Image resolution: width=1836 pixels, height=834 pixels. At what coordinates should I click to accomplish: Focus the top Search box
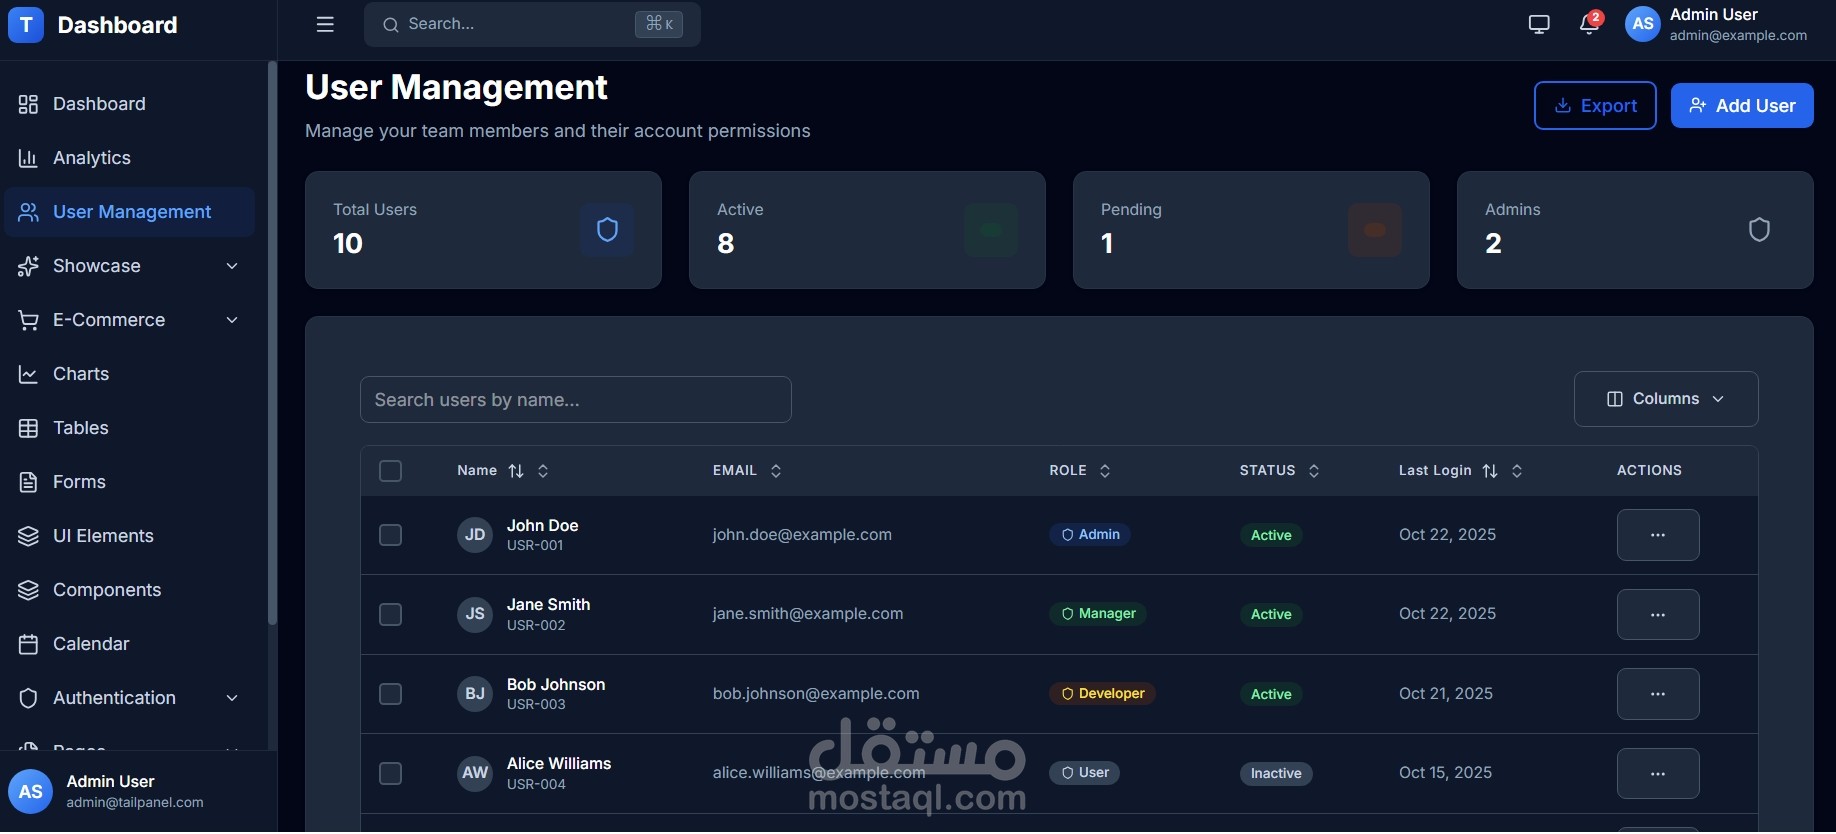tap(532, 24)
